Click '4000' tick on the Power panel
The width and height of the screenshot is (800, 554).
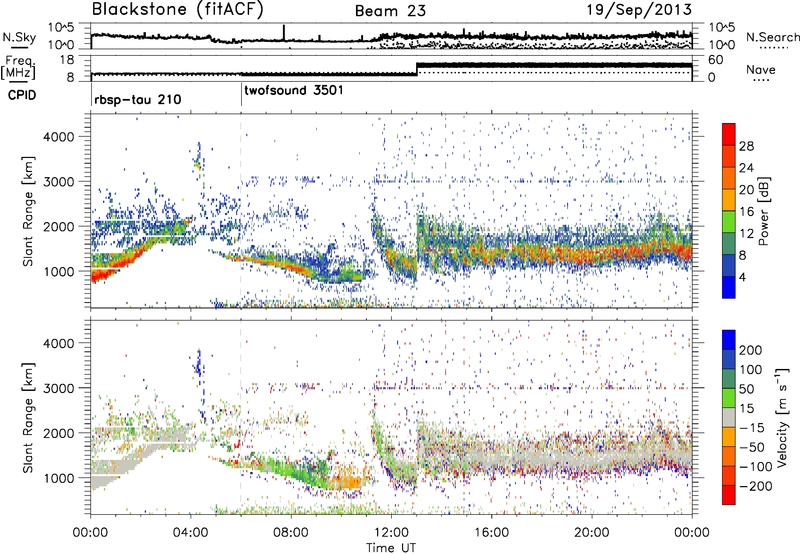click(58, 137)
